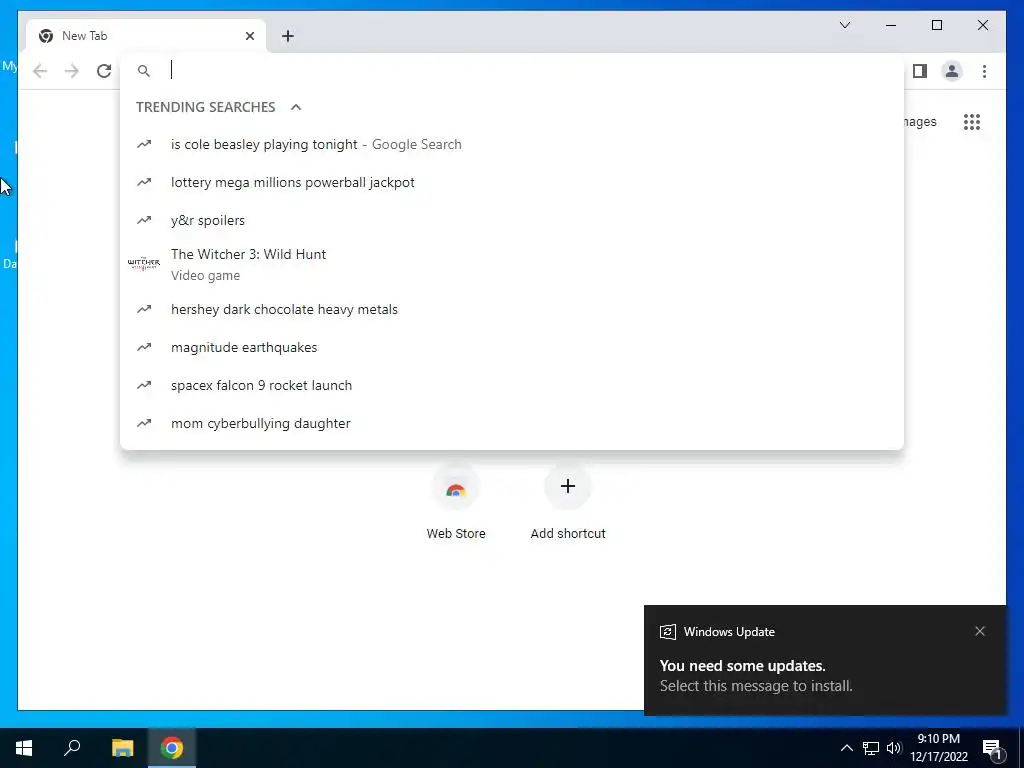Open the Google apps grid
This screenshot has width=1024, height=768.
[972, 122]
